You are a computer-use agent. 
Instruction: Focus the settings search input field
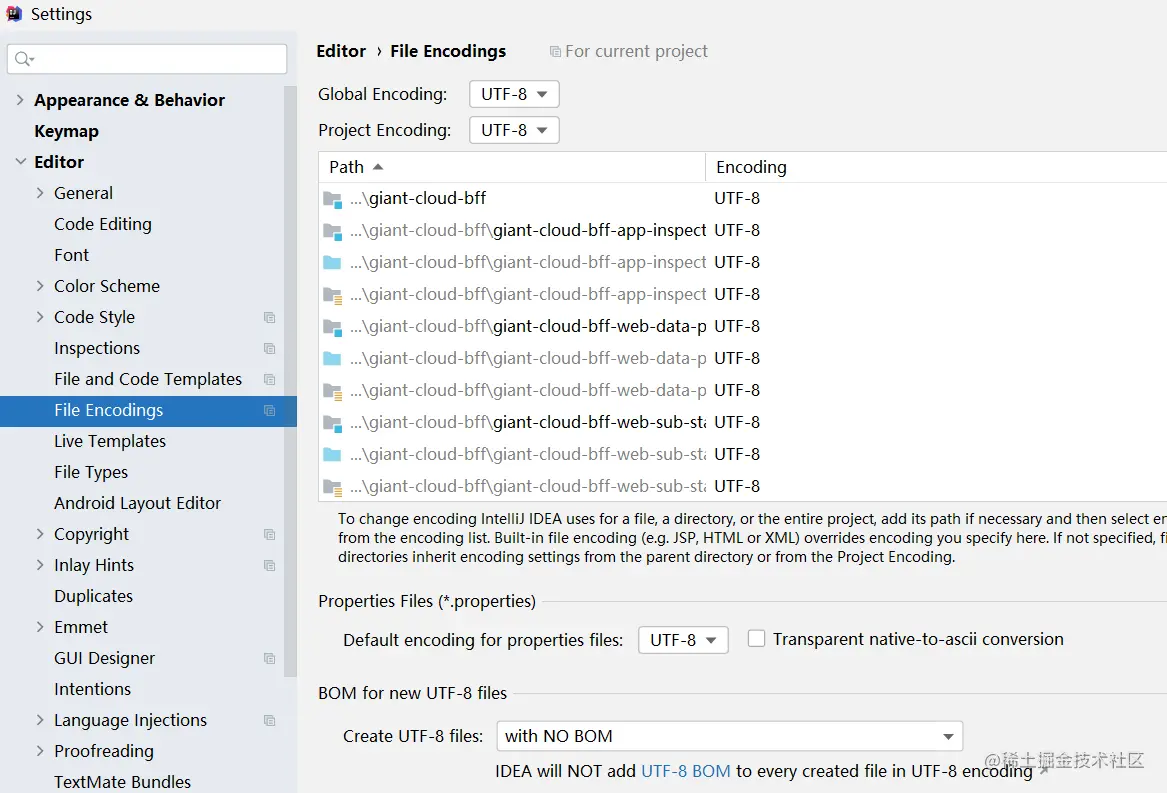[147, 59]
